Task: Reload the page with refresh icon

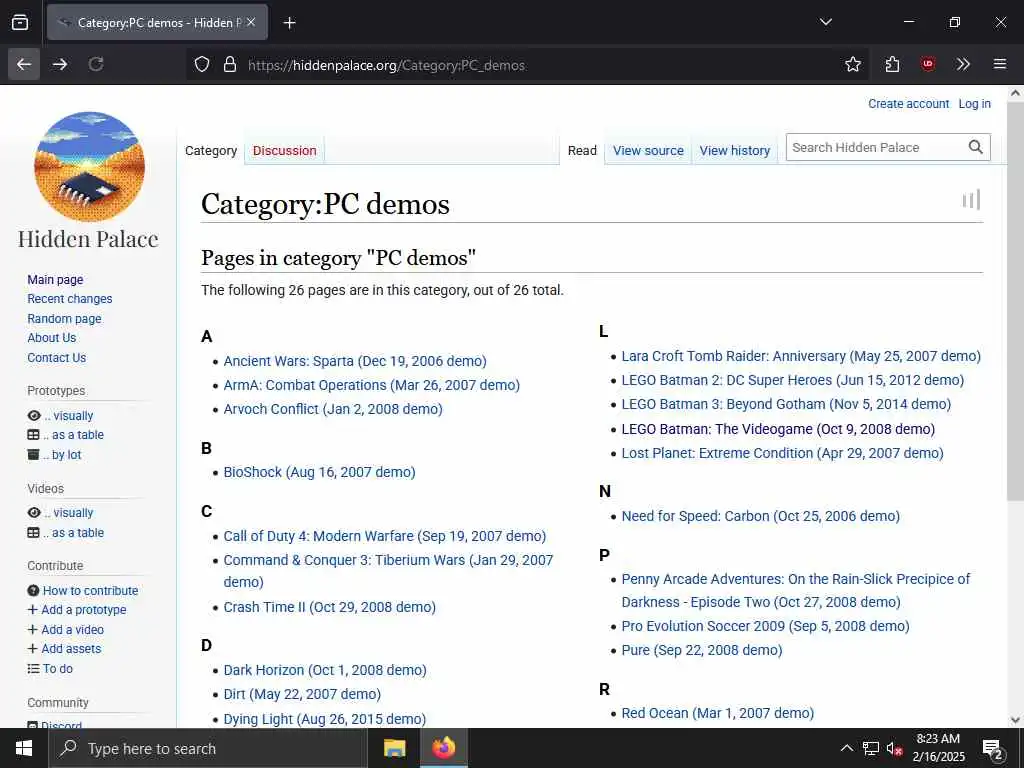Action: tap(96, 64)
